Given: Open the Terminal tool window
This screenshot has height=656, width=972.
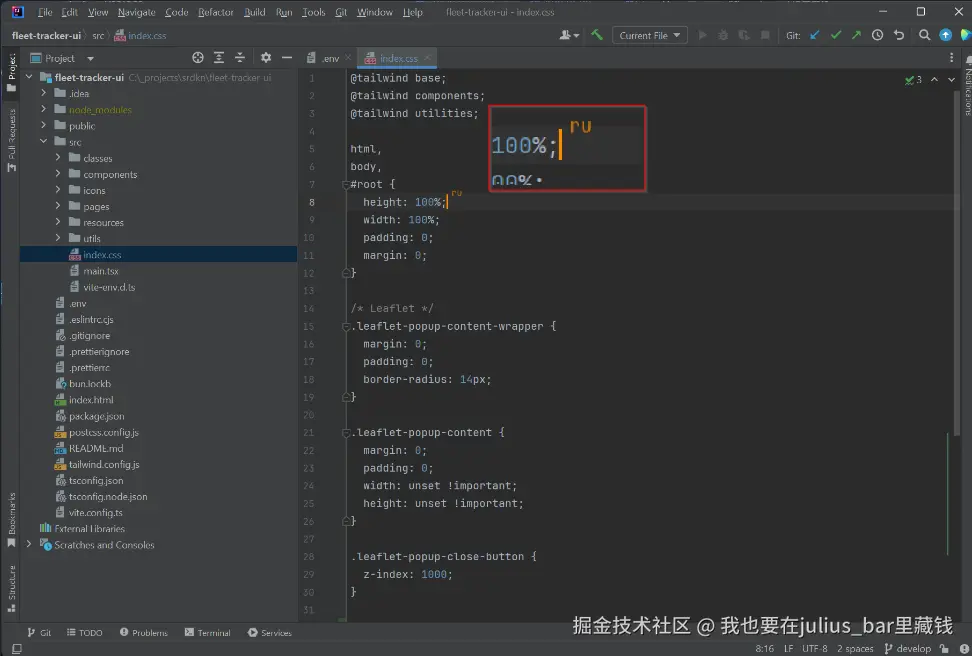Looking at the screenshot, I should tap(208, 632).
